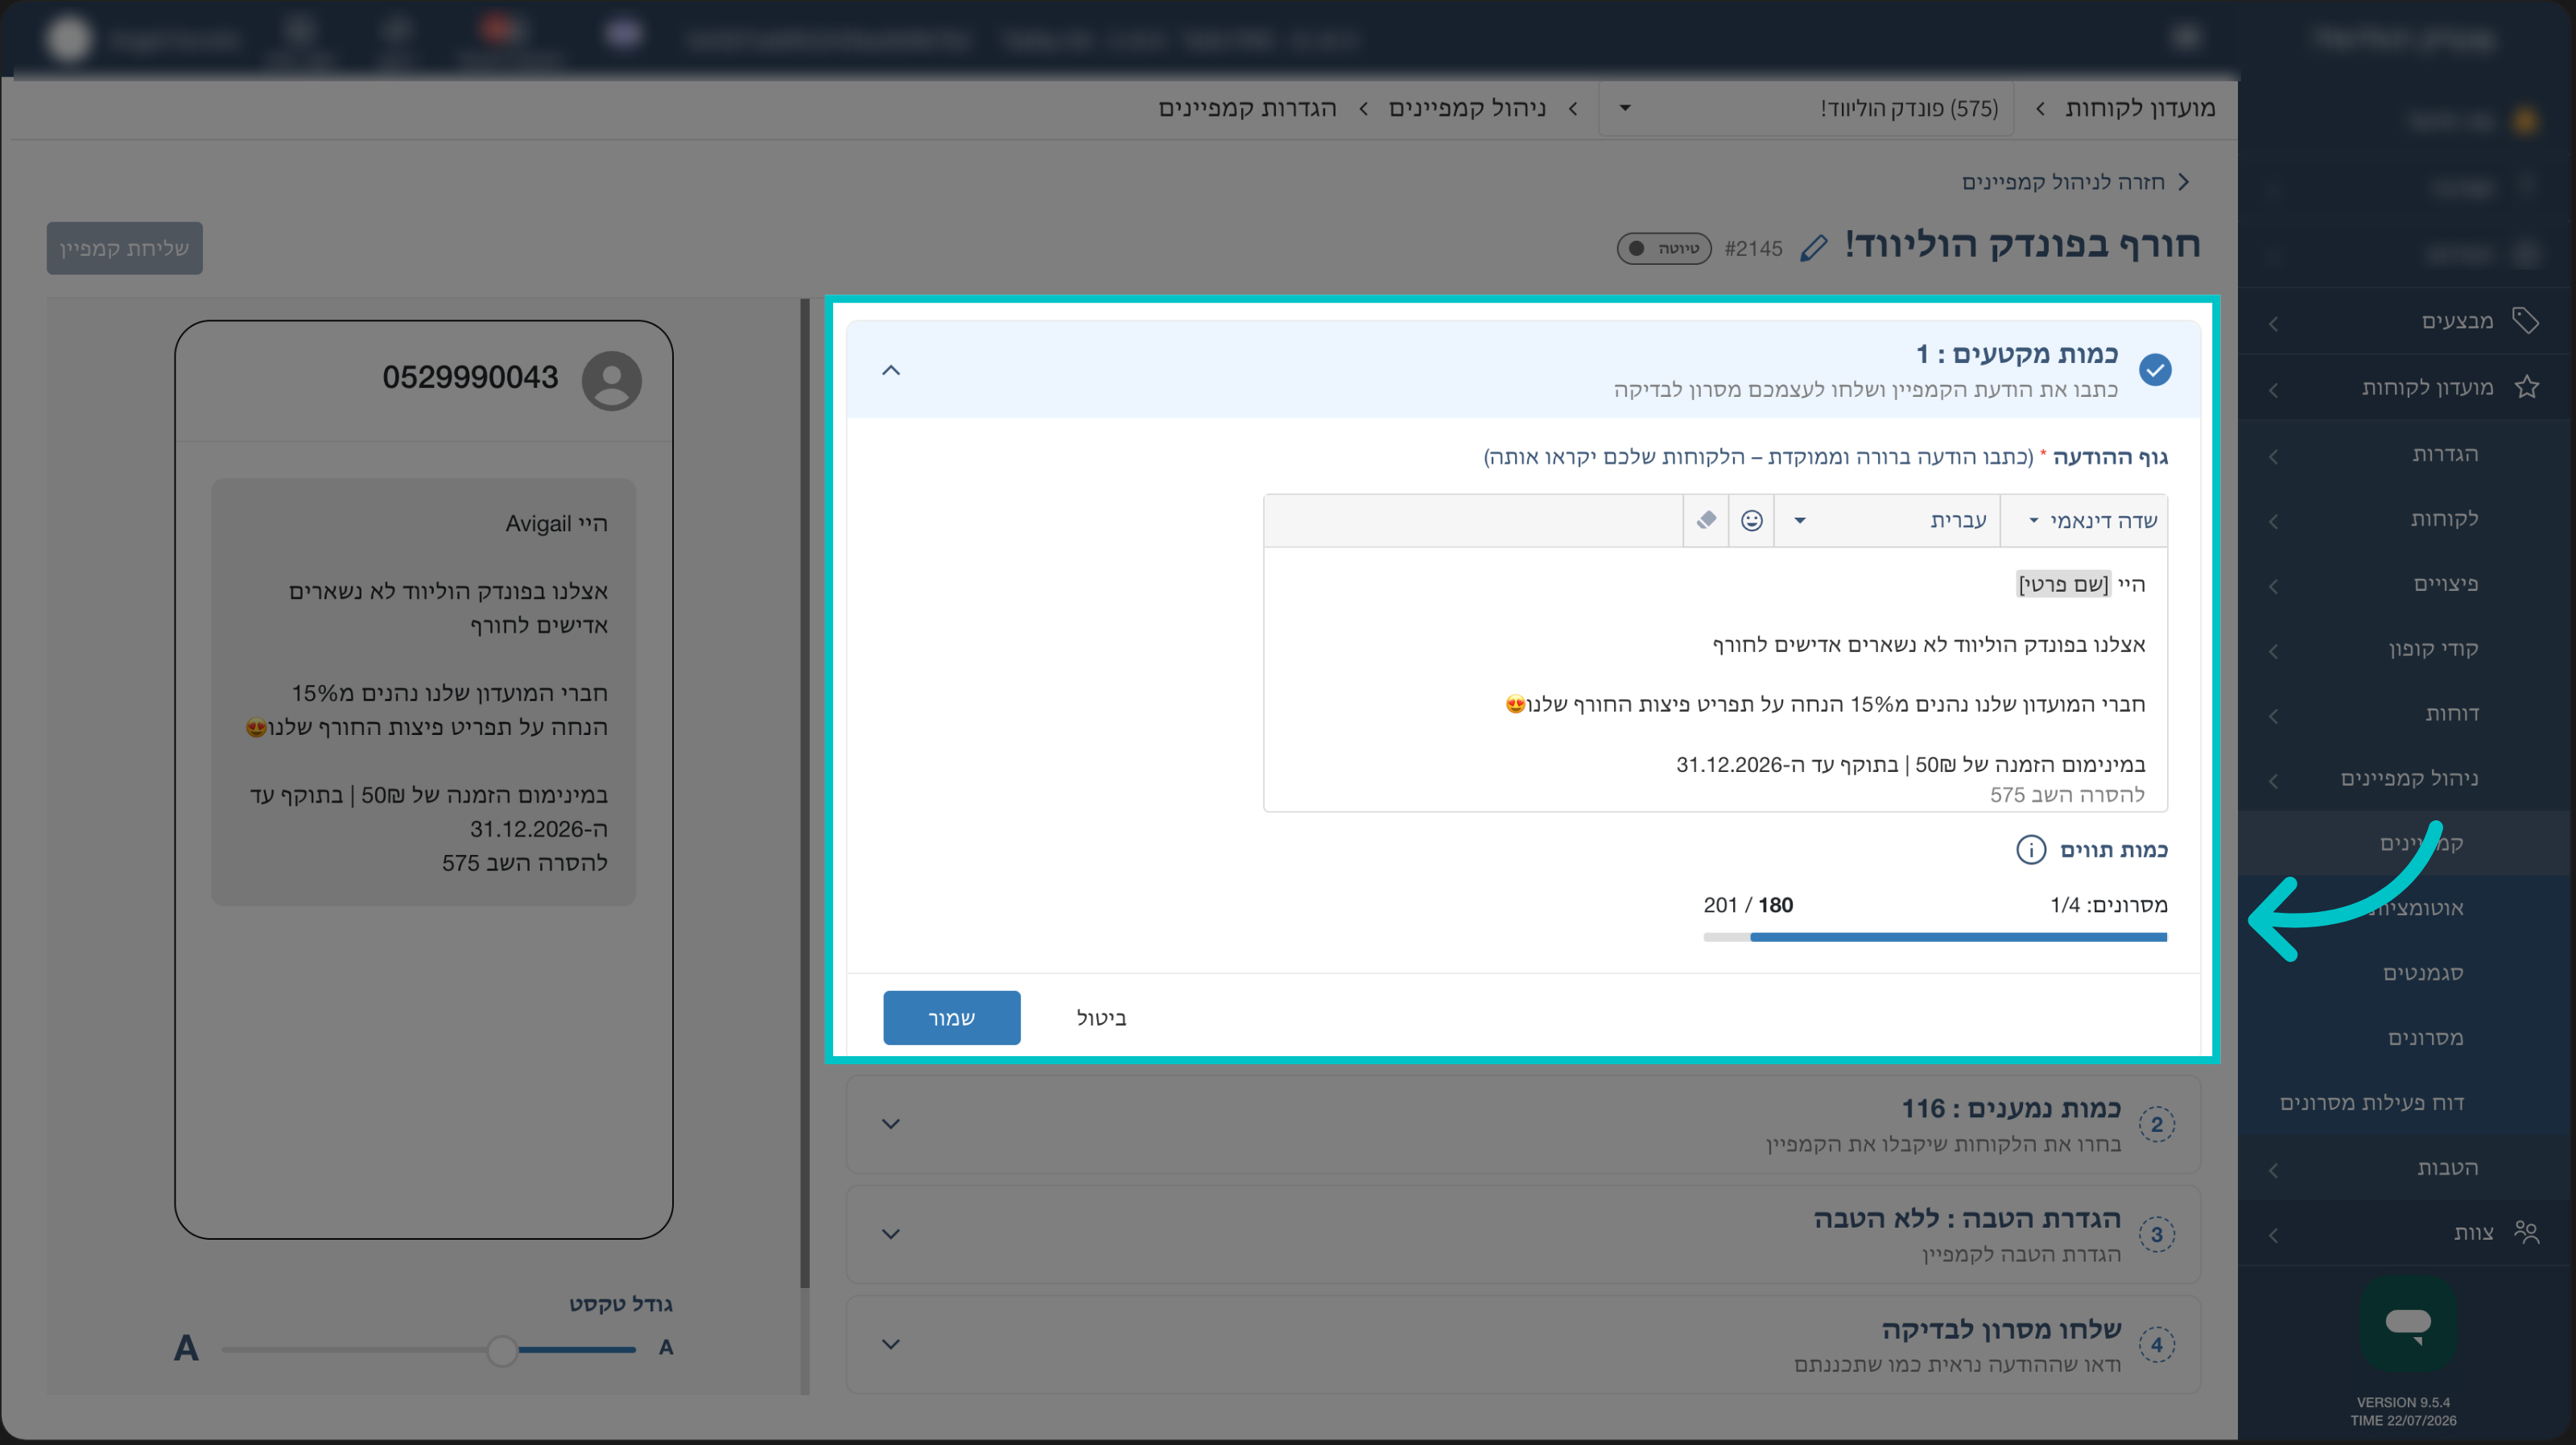The image size is (2576, 1445).
Task: Click the [שם פרטי] dynamic field token
Action: click(2063, 584)
